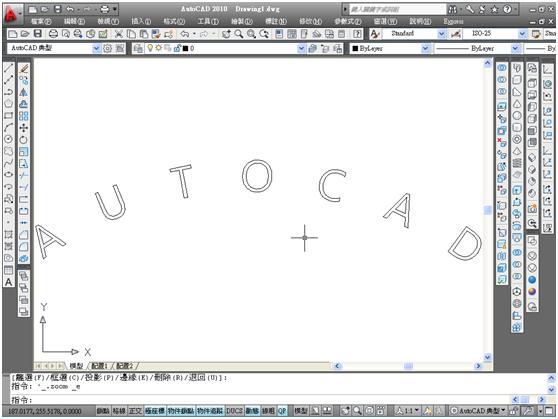Click the Dimension Style icon beside ISO-25

(456, 34)
